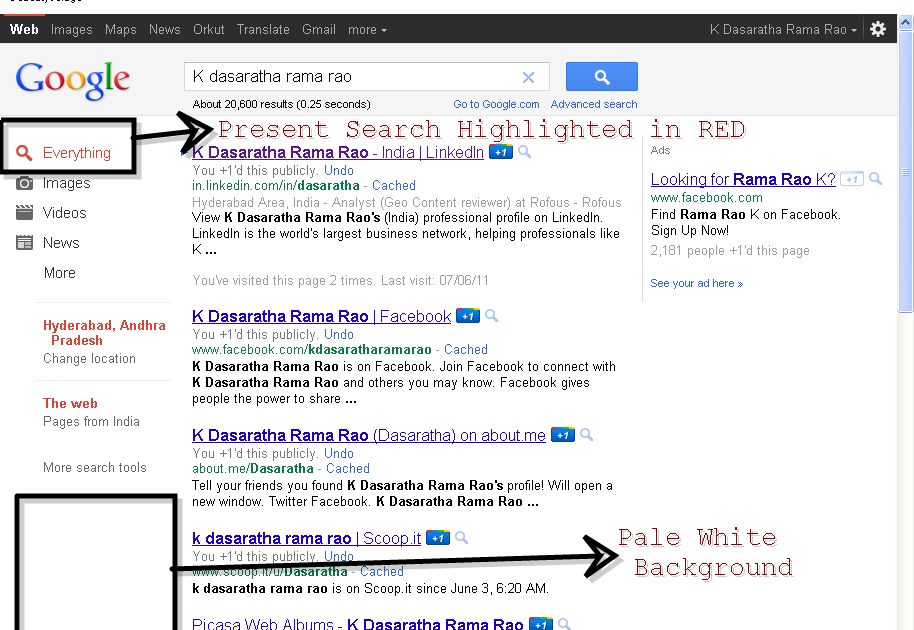This screenshot has height=630, width=914.
Task: Undo +1 on the LinkedIn result
Action: tap(339, 171)
